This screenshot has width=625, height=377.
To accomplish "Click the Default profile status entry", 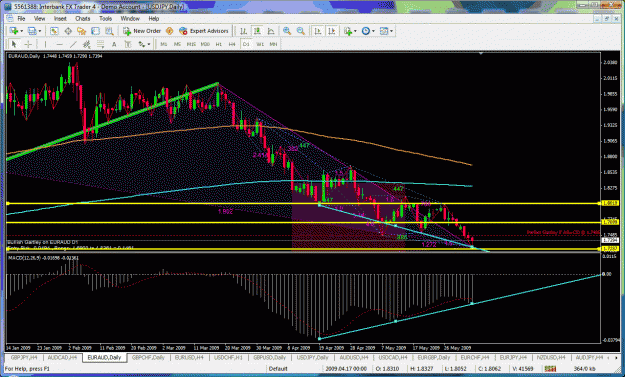I will [x=278, y=369].
